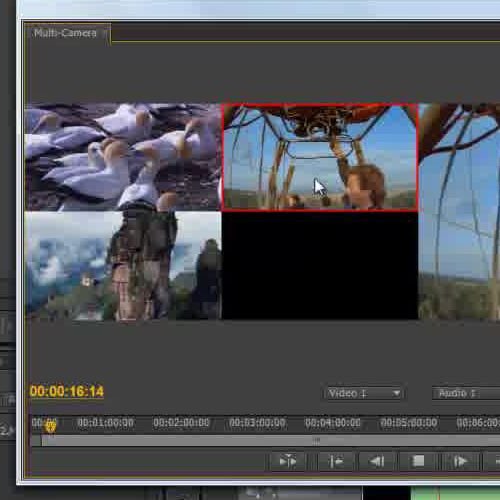Select the red-outlined balloon basket camera

click(x=320, y=157)
